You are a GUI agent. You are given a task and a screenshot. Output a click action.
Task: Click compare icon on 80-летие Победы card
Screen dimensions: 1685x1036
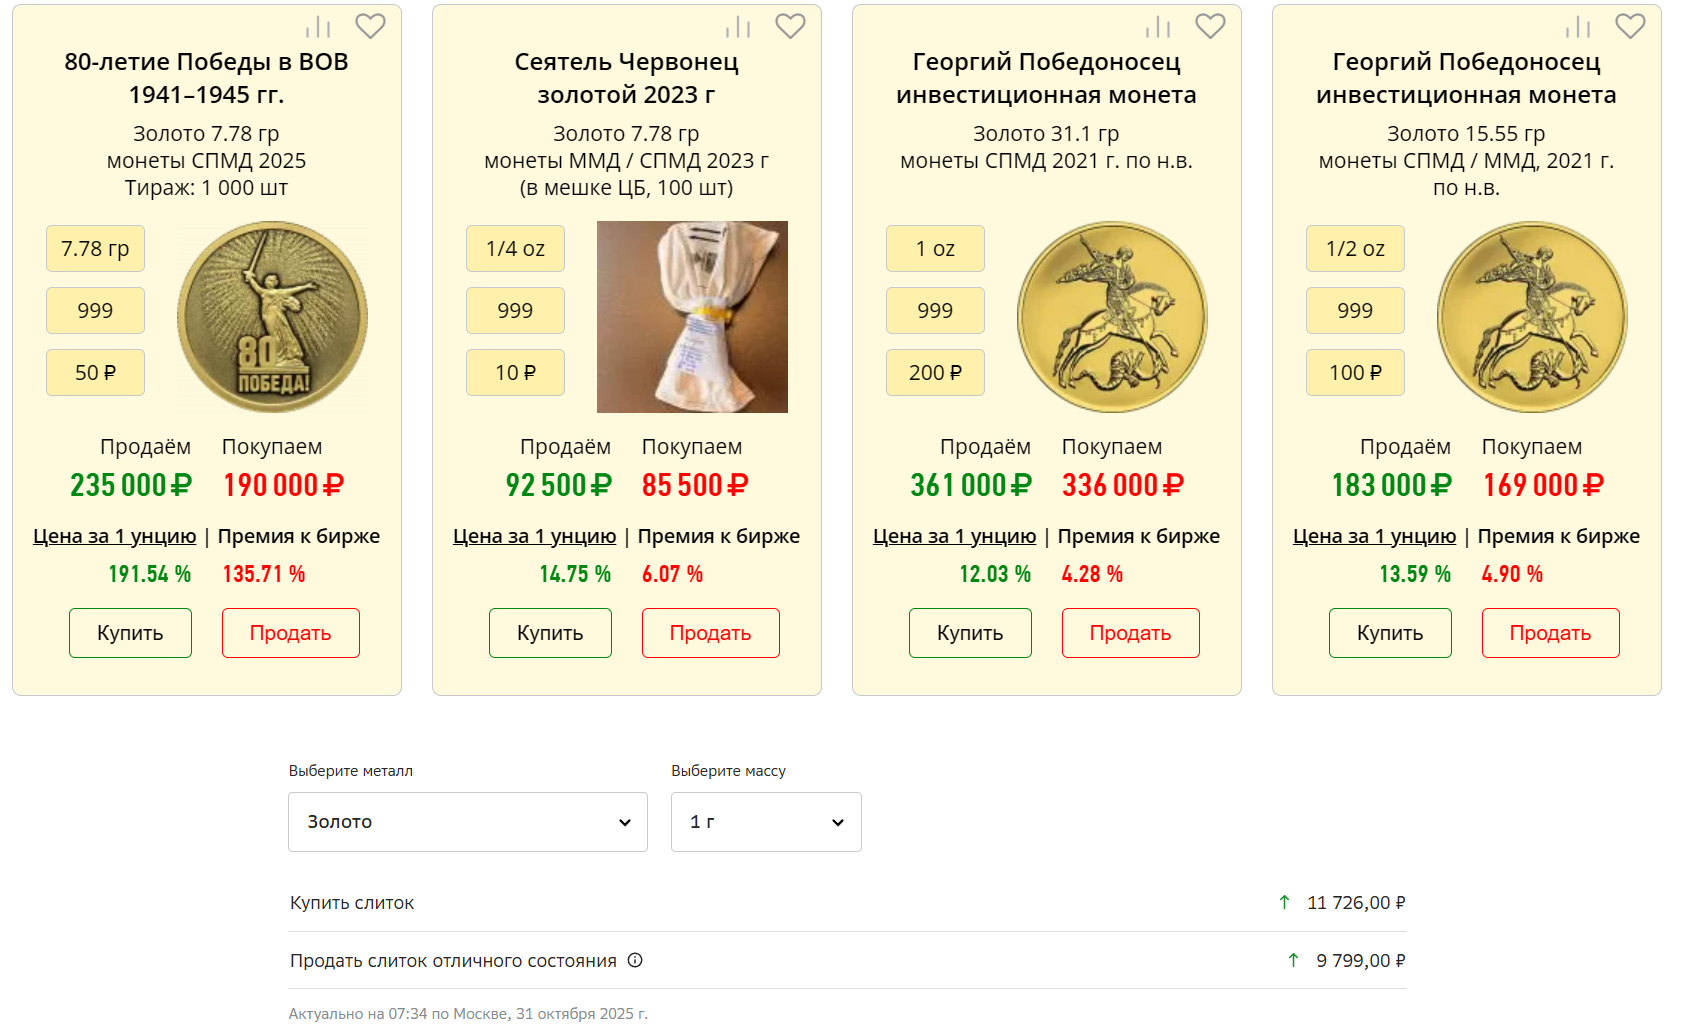[318, 27]
